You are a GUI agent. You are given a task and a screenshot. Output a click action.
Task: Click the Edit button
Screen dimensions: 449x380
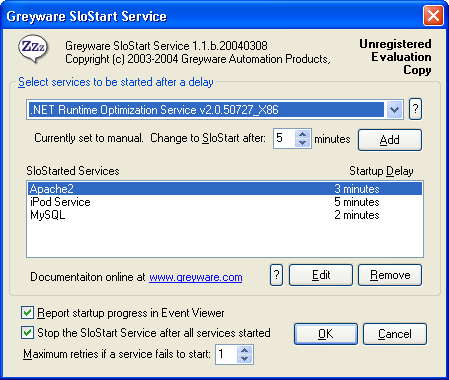pos(321,275)
